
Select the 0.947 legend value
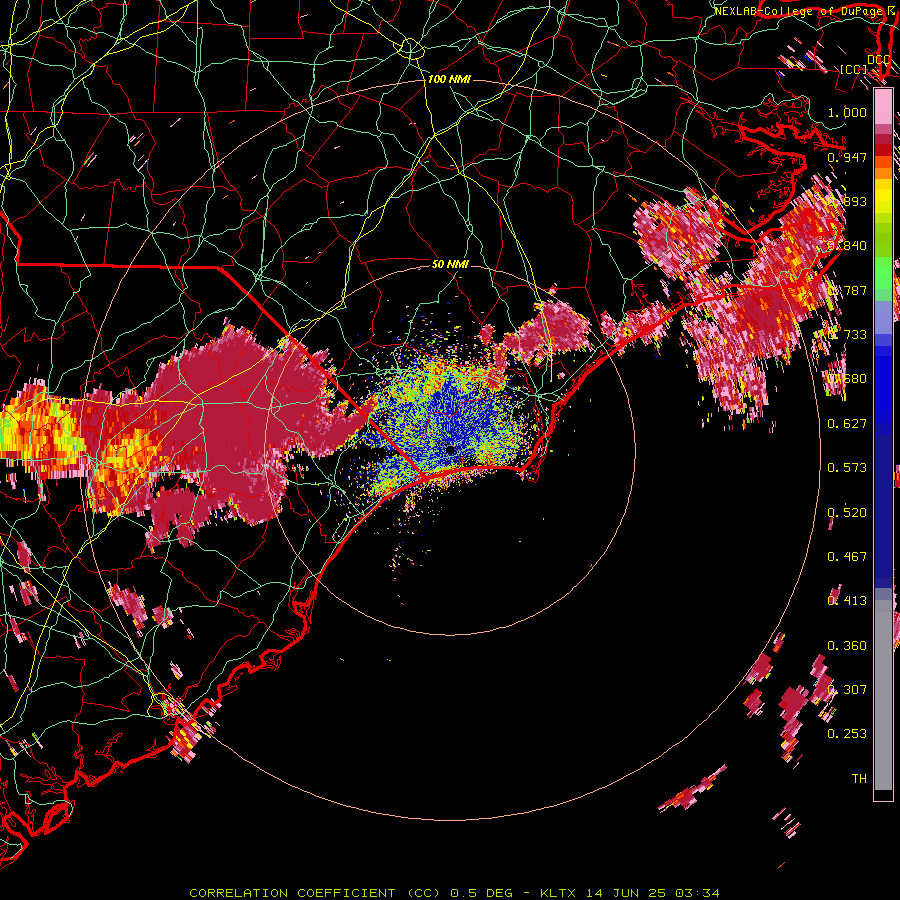(847, 157)
